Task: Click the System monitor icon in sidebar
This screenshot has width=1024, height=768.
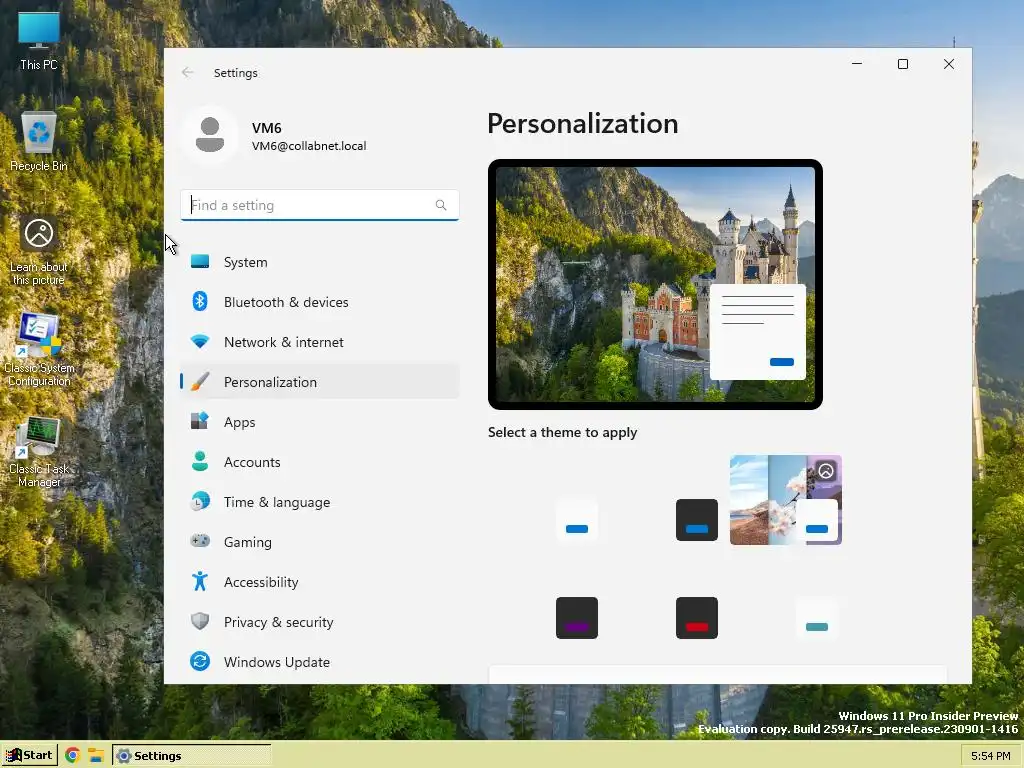Action: click(x=200, y=262)
